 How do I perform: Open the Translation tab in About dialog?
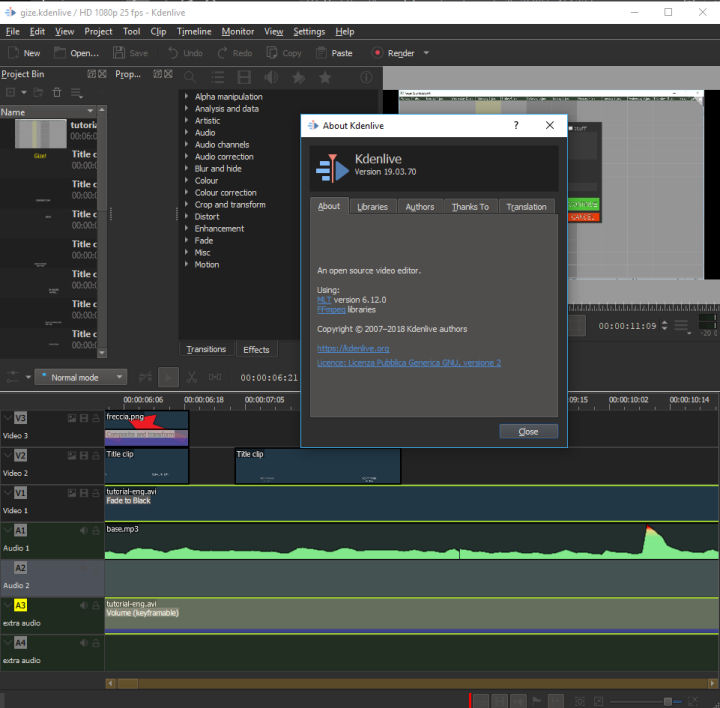tap(526, 207)
